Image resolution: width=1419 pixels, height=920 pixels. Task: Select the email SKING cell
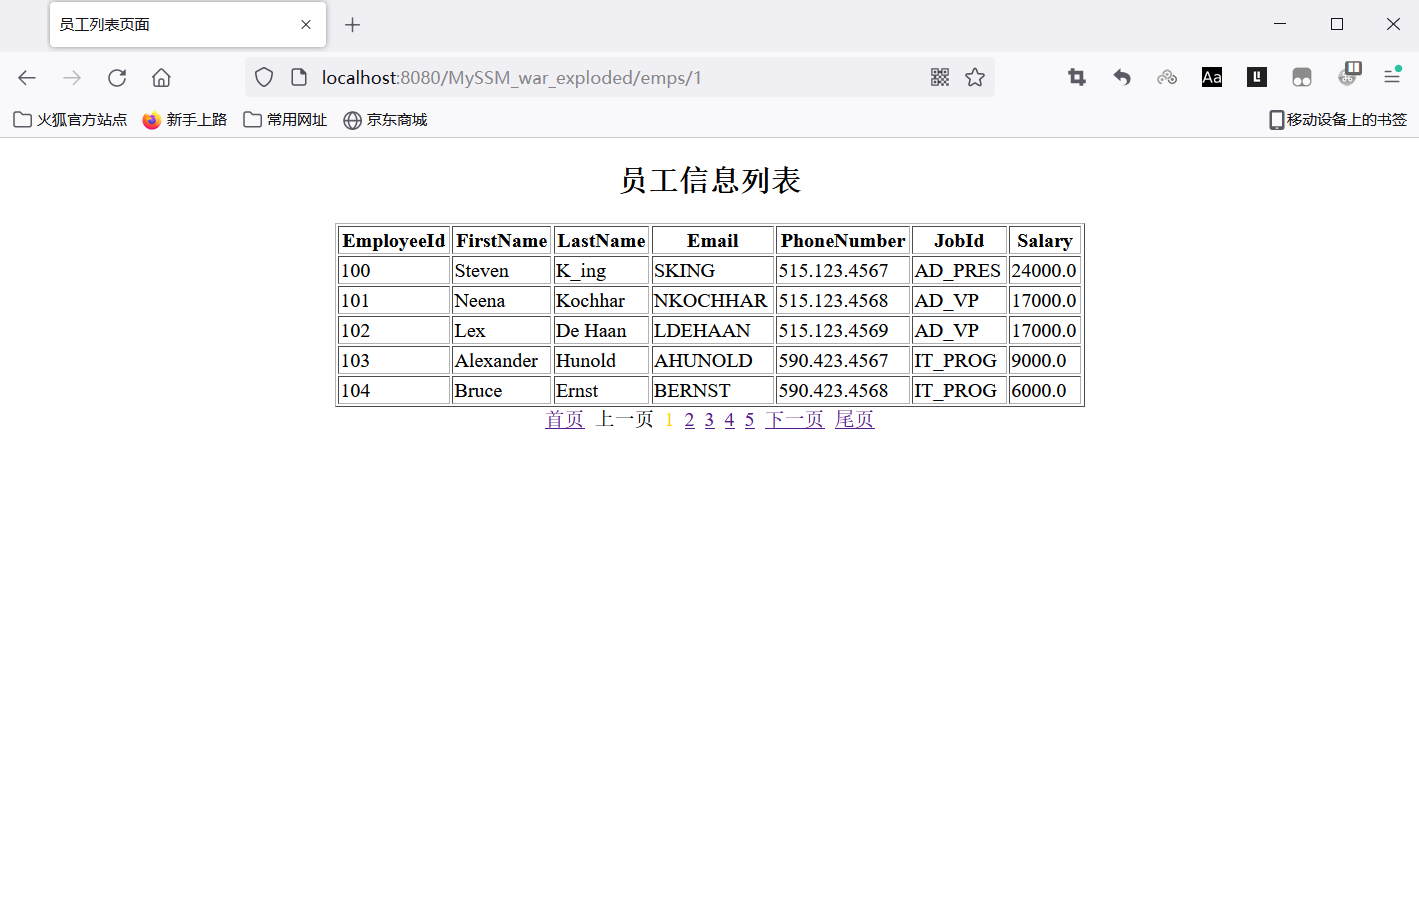point(713,271)
